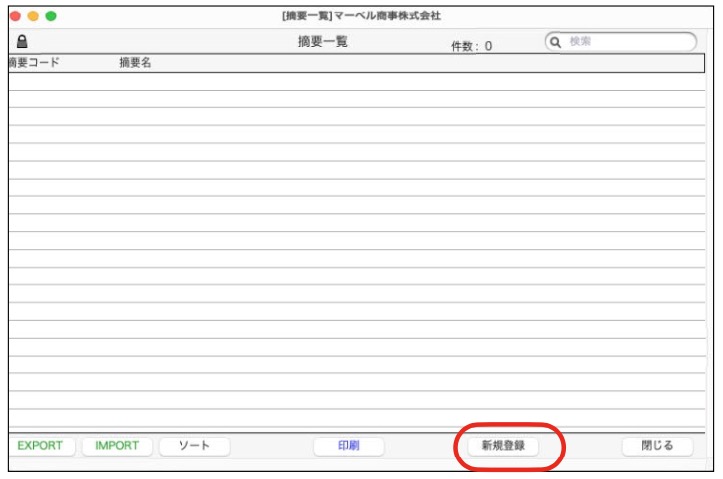Minimize the window using the yellow button
The height and width of the screenshot is (479, 723).
(33, 16)
